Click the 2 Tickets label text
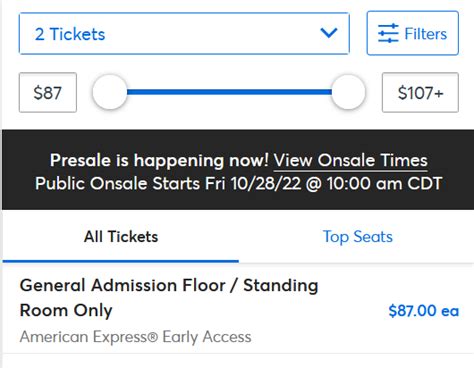Image resolution: width=474 pixels, height=368 pixels. (70, 34)
